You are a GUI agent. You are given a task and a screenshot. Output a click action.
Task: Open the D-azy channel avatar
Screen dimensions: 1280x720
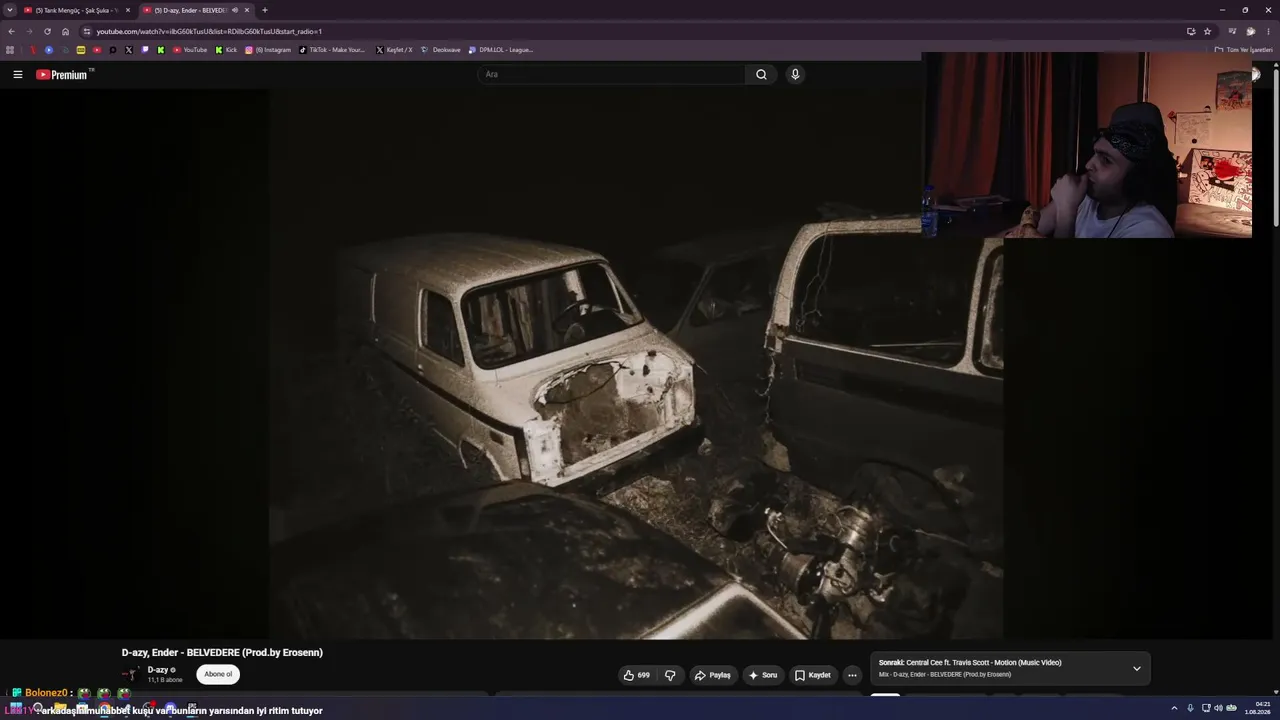click(x=130, y=674)
